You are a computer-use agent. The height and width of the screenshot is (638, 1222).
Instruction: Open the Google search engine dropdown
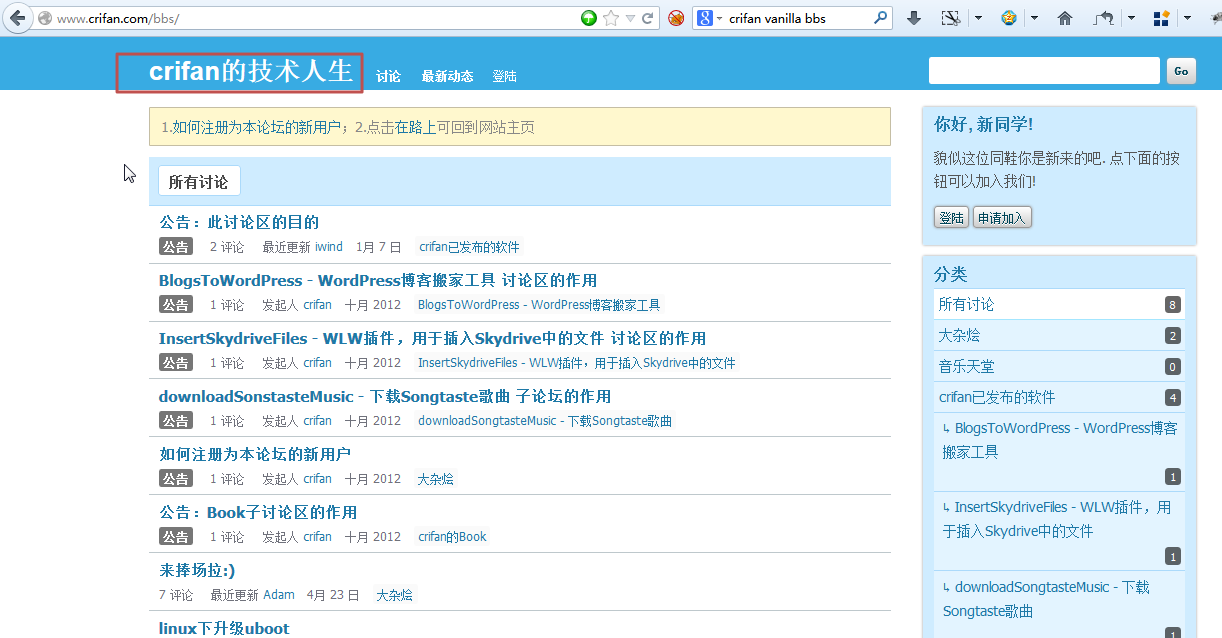coord(709,18)
